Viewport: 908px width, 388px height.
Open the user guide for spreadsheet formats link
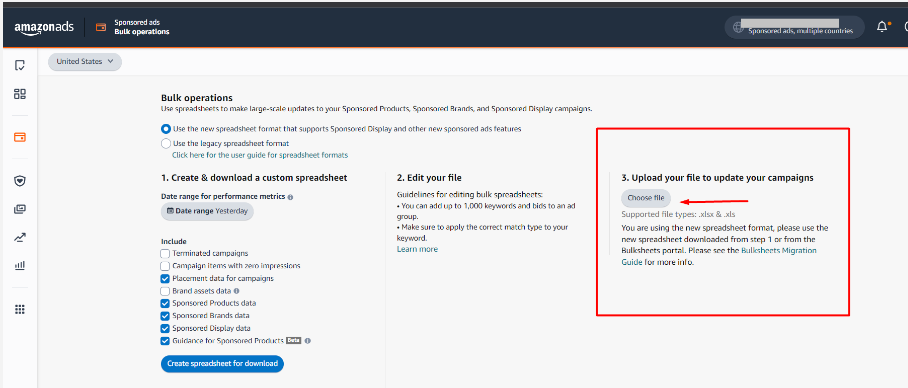(x=260, y=155)
